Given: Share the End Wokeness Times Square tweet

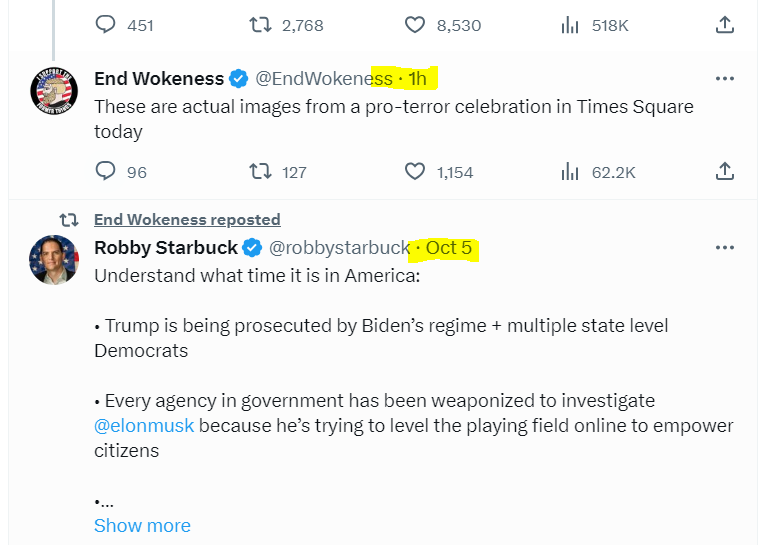Looking at the screenshot, I should (x=725, y=172).
